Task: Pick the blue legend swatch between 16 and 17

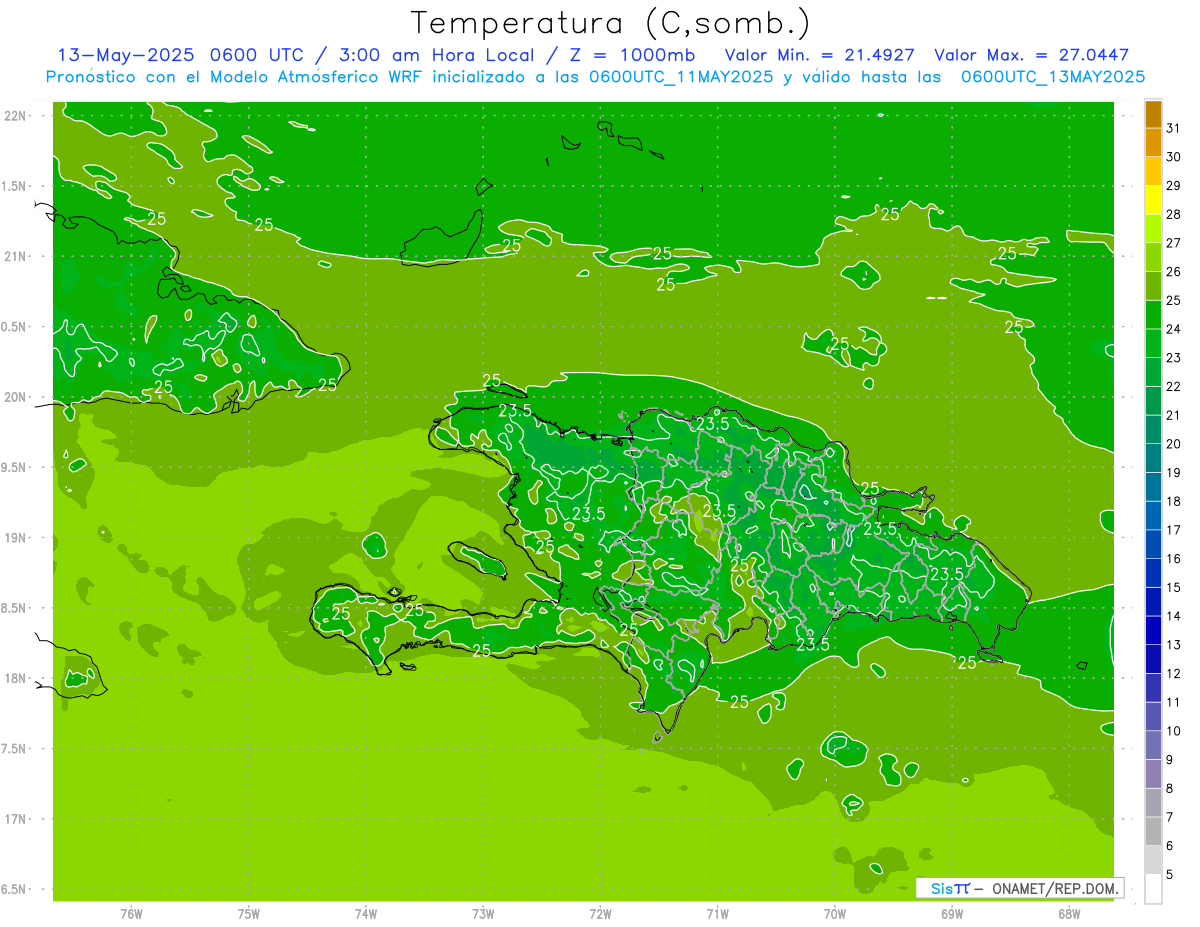Action: 1153,544
